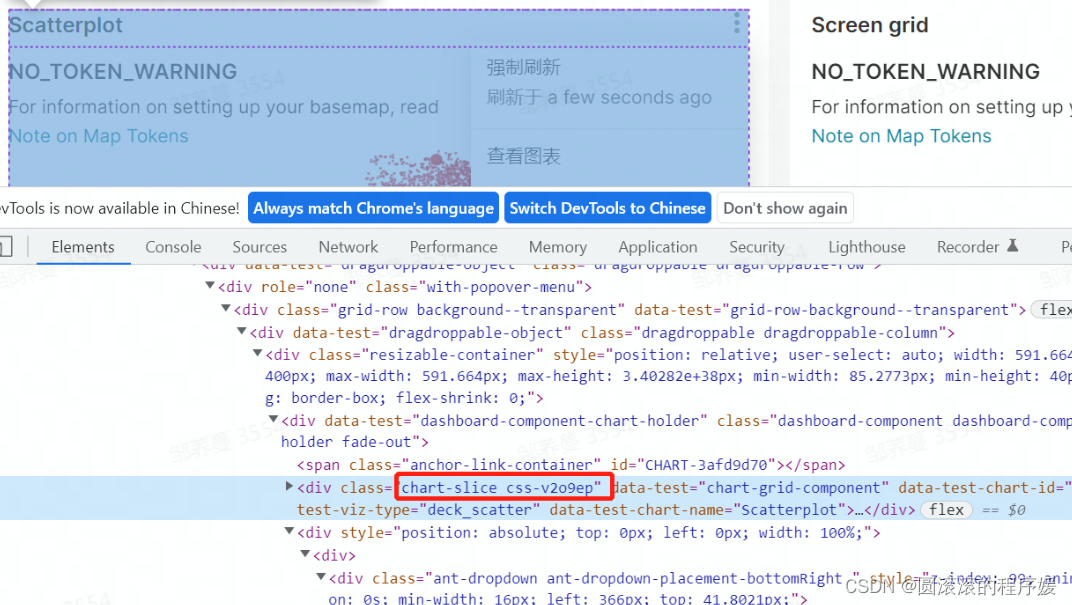
Task: Dismiss with Don't show again
Action: tap(785, 208)
